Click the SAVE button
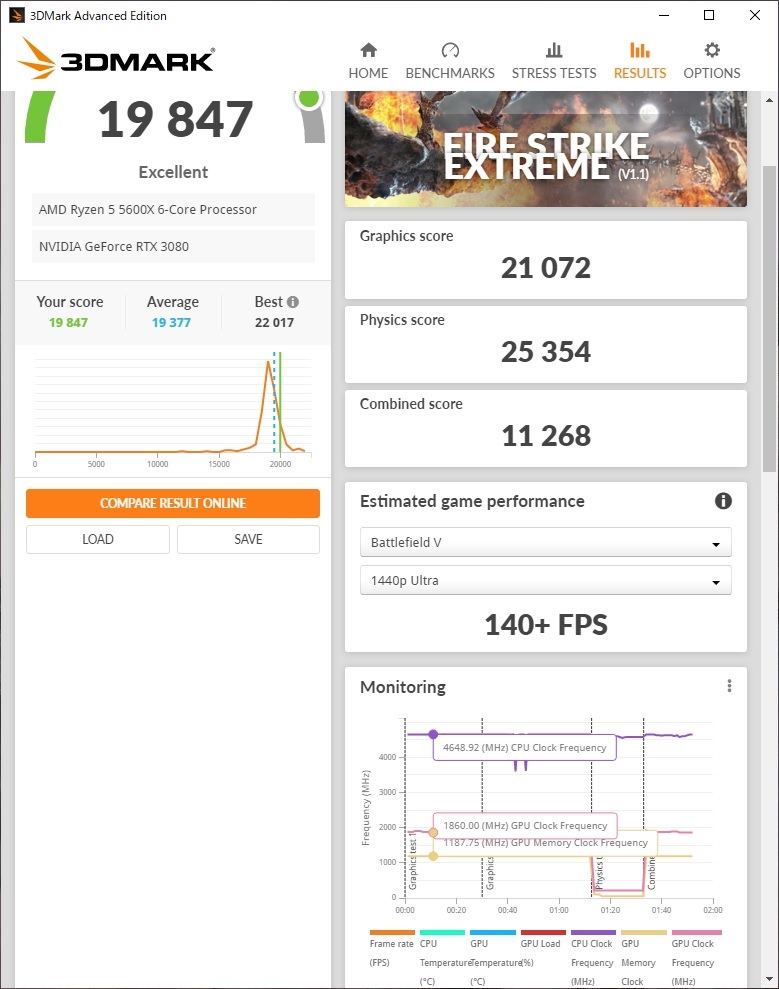Image resolution: width=779 pixels, height=989 pixels. pyautogui.click(x=249, y=539)
